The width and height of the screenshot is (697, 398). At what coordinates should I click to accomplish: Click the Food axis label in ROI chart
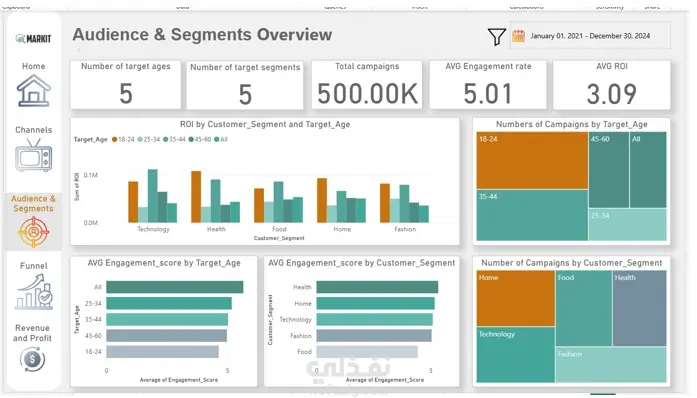[x=279, y=229]
